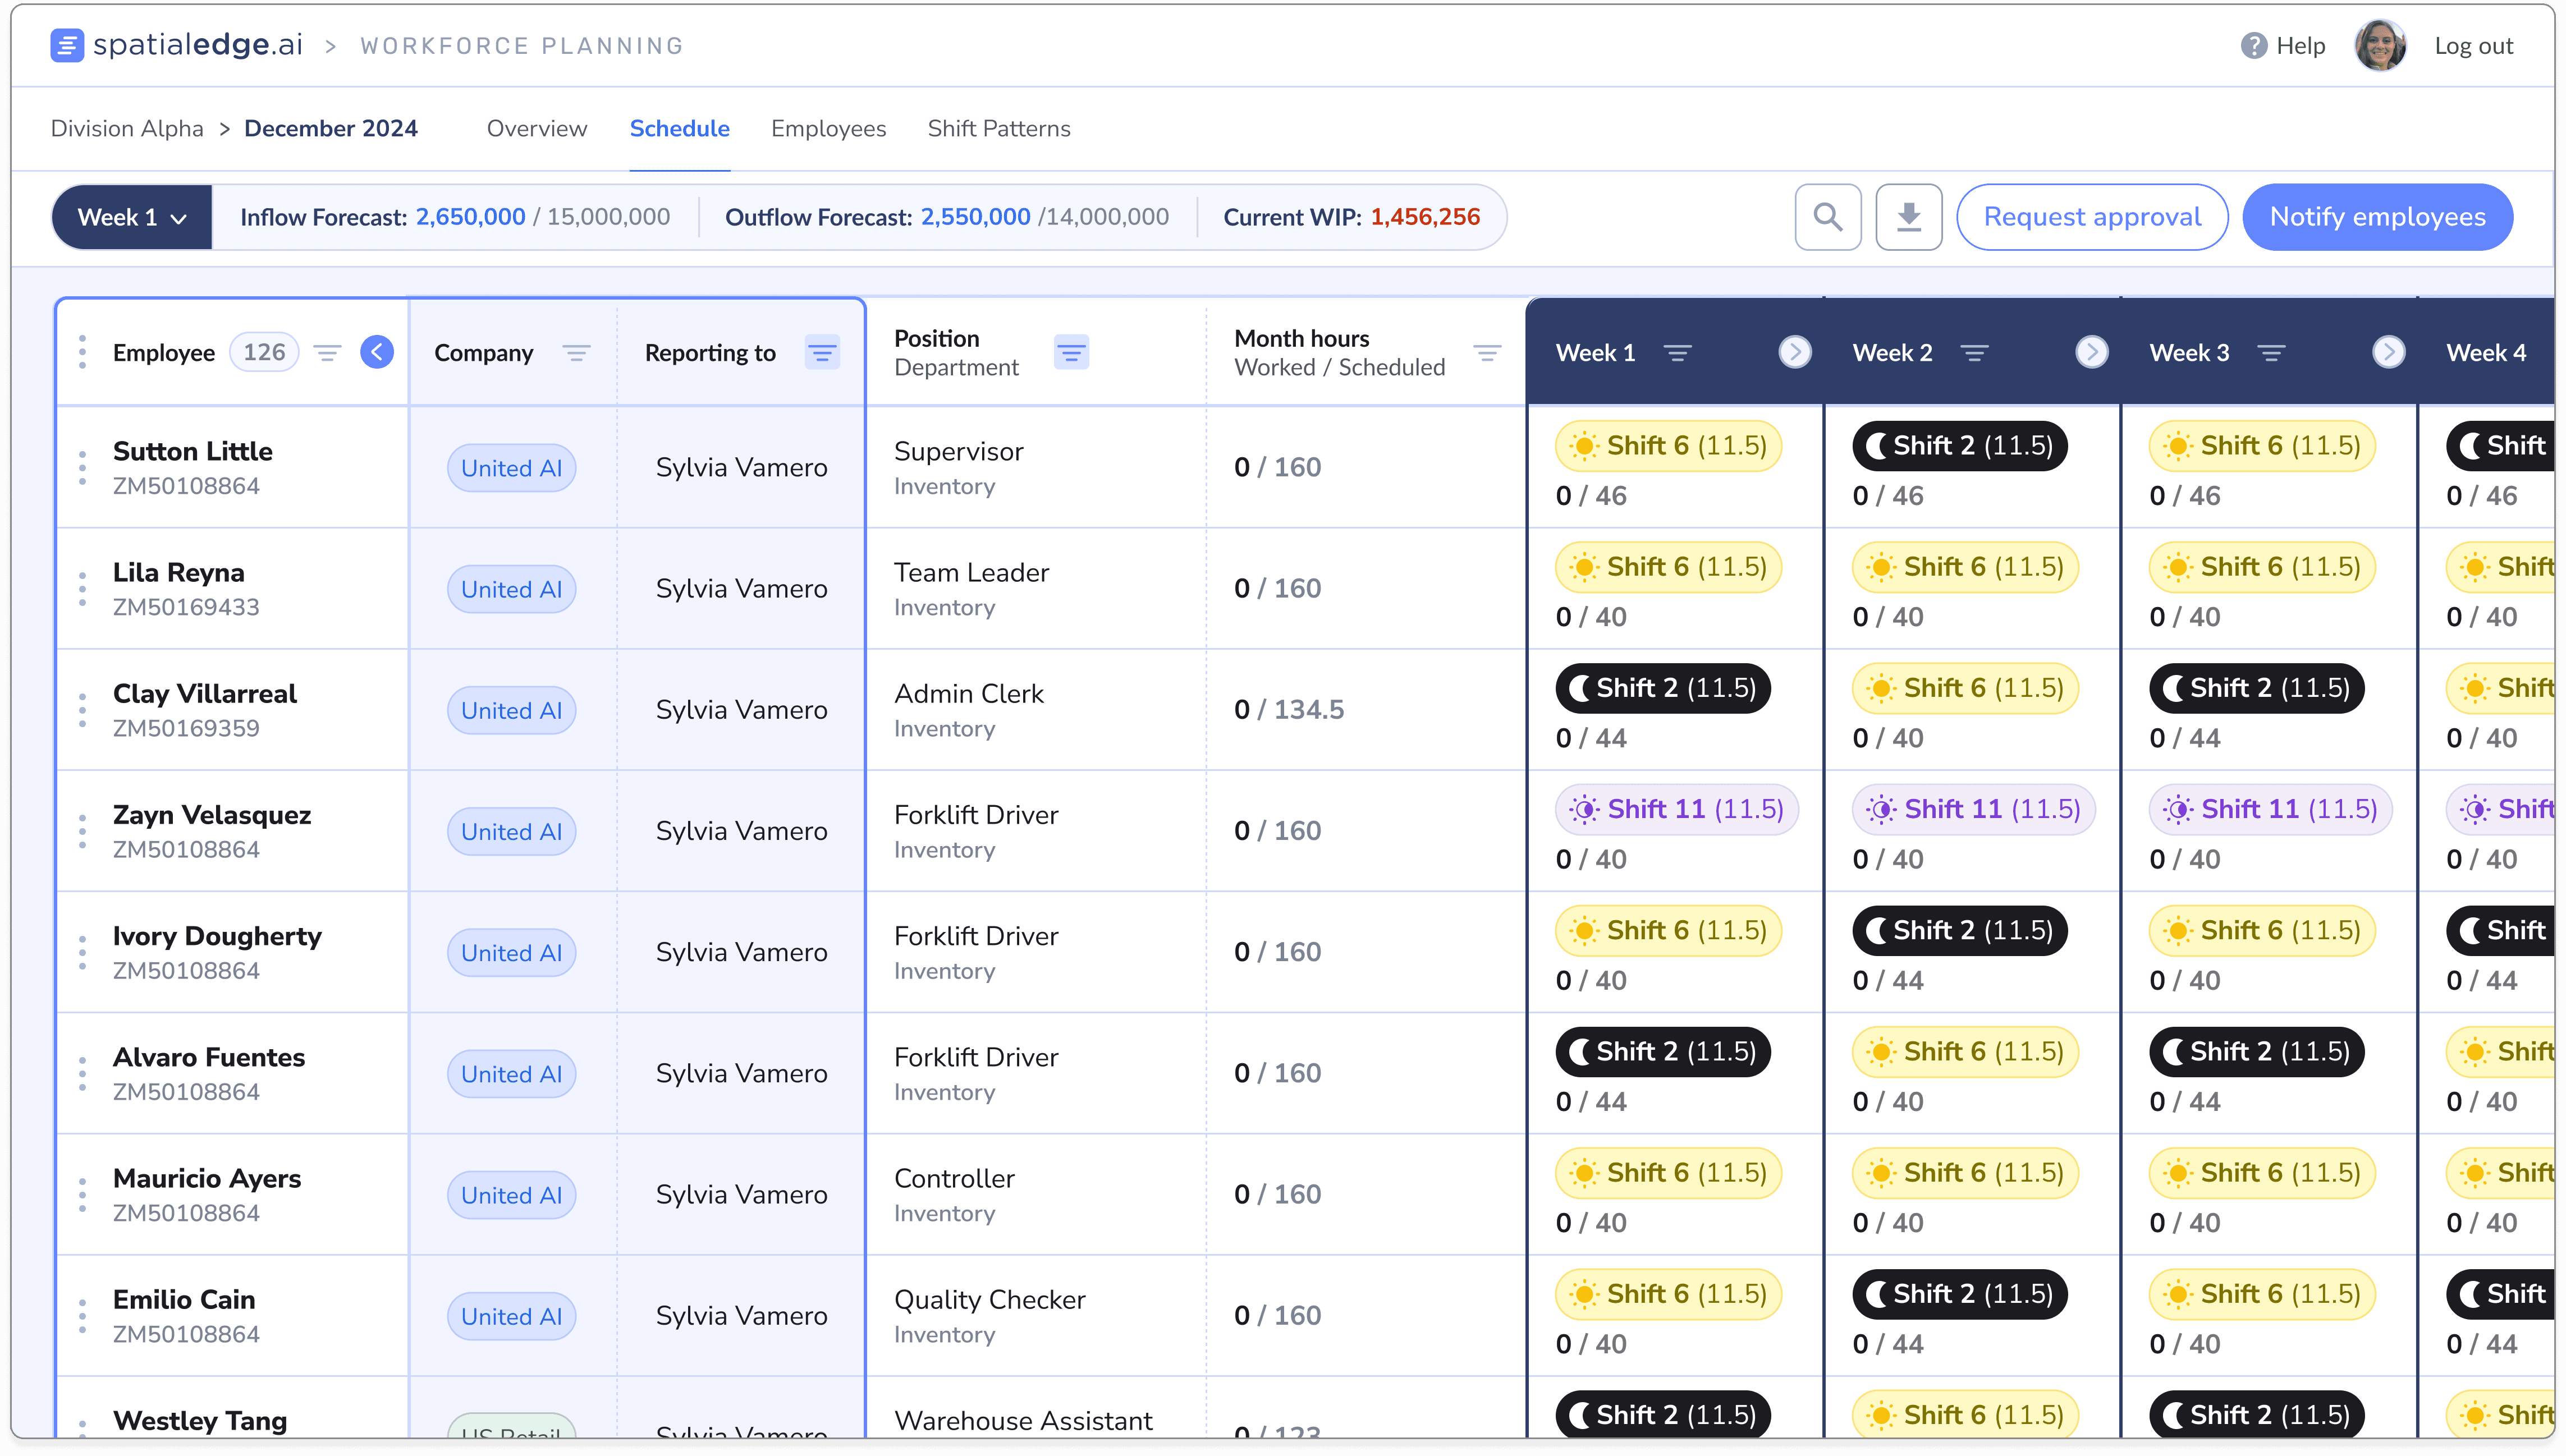This screenshot has width=2566, height=1456.
Task: Open Sutton Little row drag handle menu
Action: tap(82, 468)
